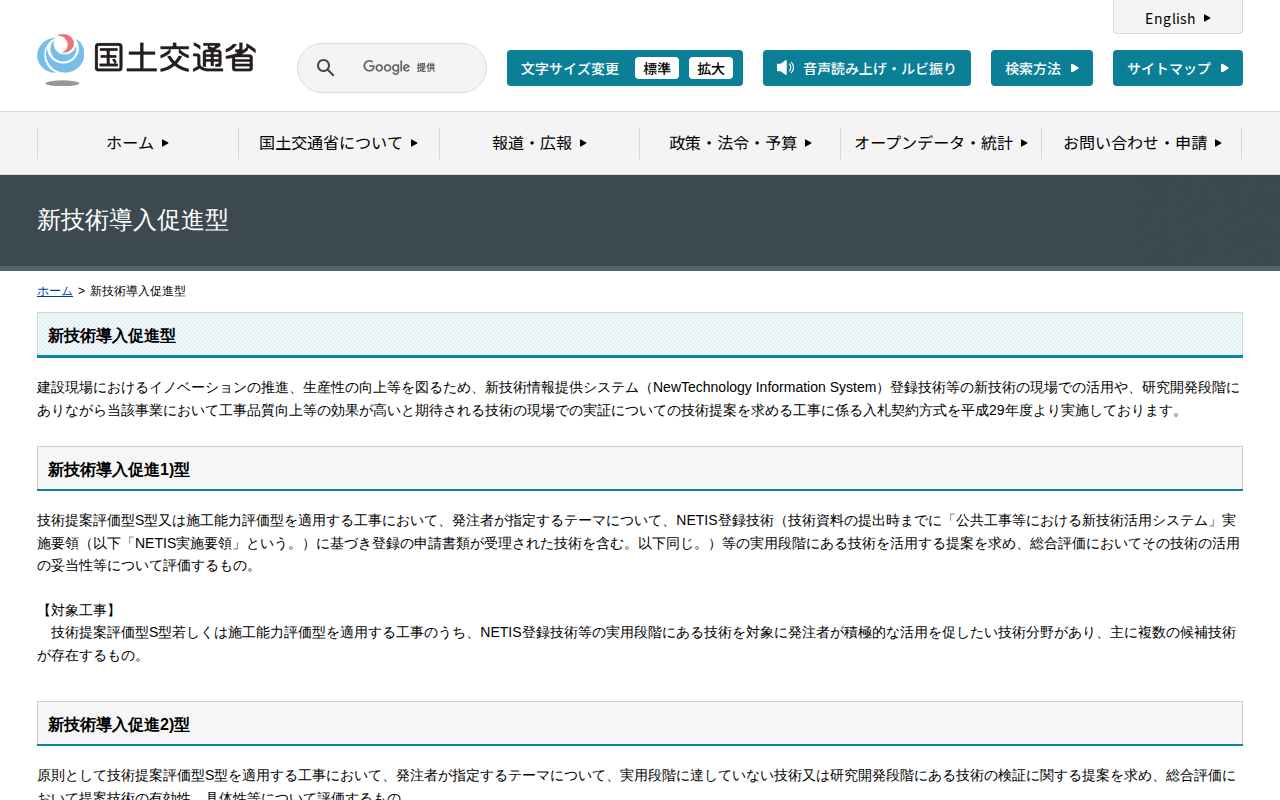Set font size to 拡大
The width and height of the screenshot is (1280, 800).
[711, 68]
